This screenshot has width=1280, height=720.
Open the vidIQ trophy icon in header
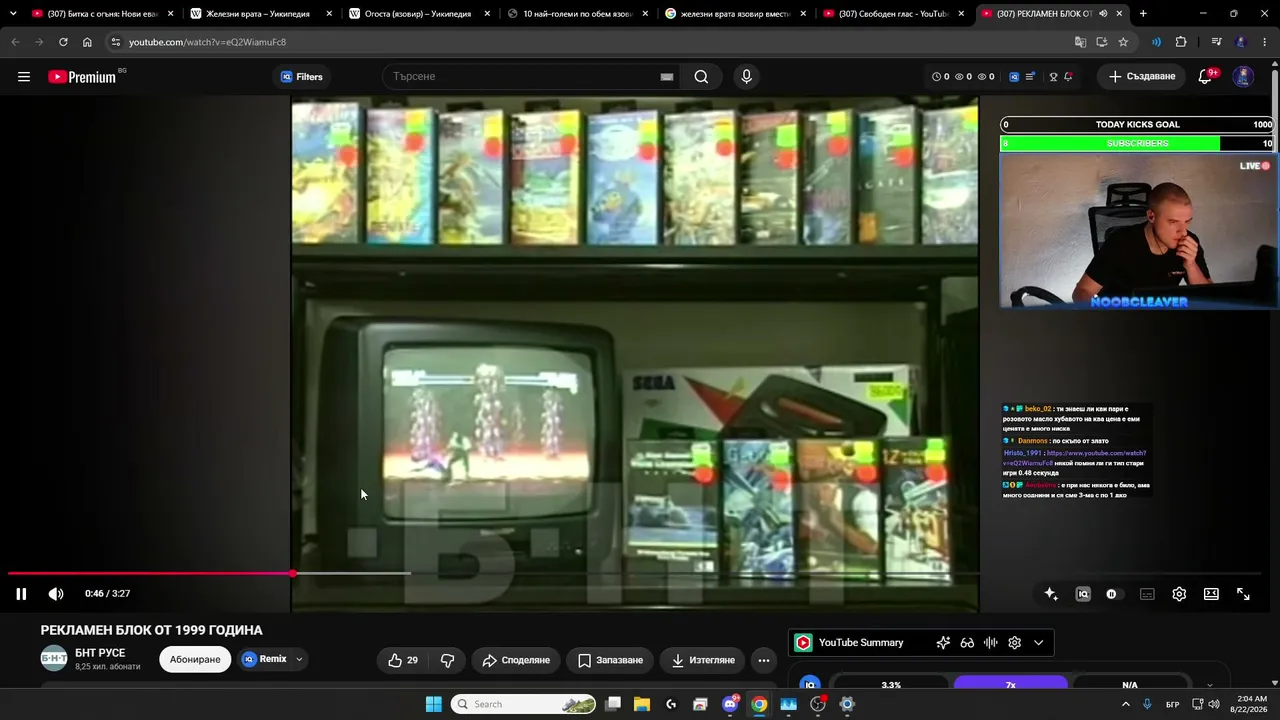1053,77
